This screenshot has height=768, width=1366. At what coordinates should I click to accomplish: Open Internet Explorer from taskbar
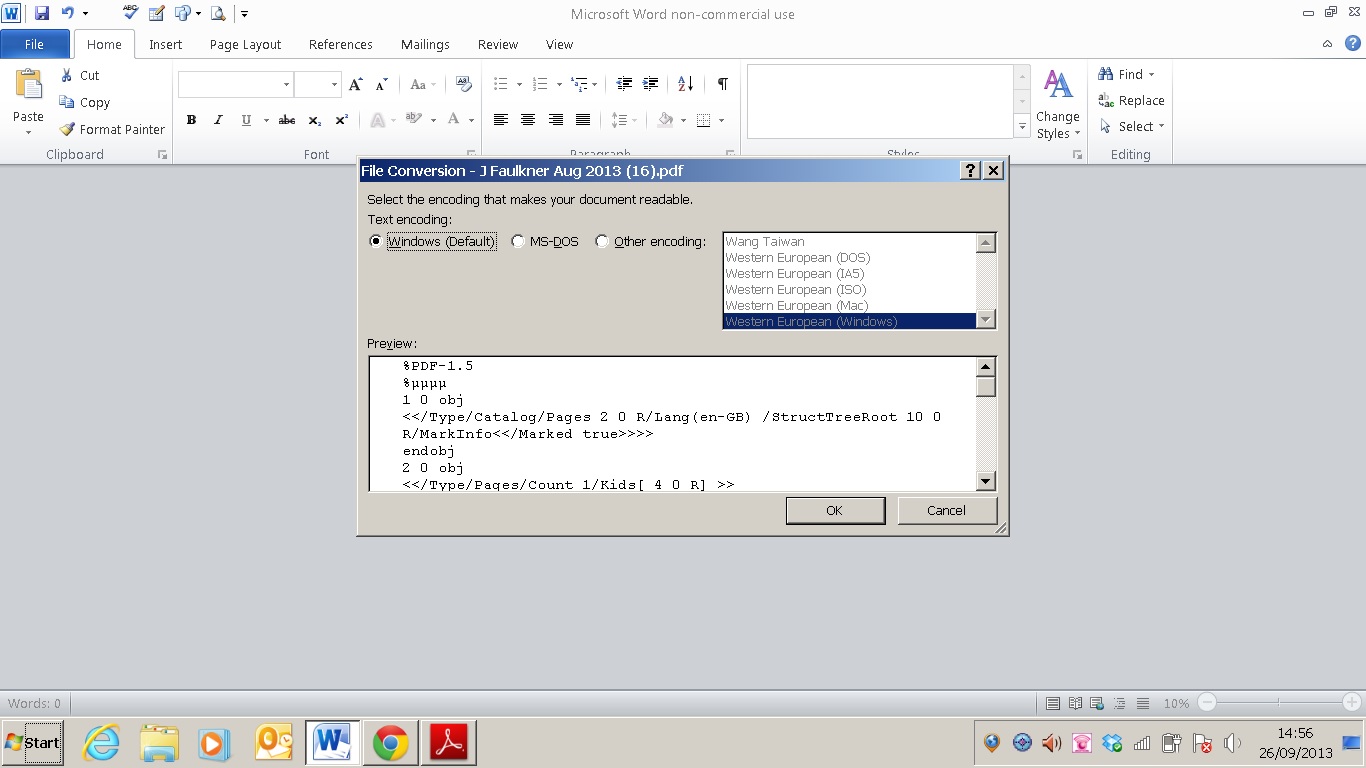[x=101, y=743]
